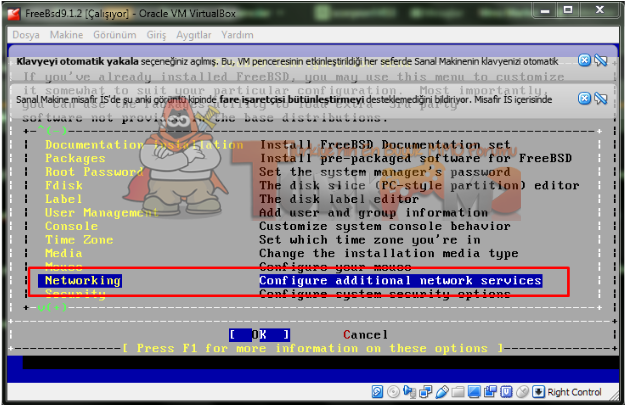Maximize the VirtualBox window
The width and height of the screenshot is (626, 405).
point(568,10)
